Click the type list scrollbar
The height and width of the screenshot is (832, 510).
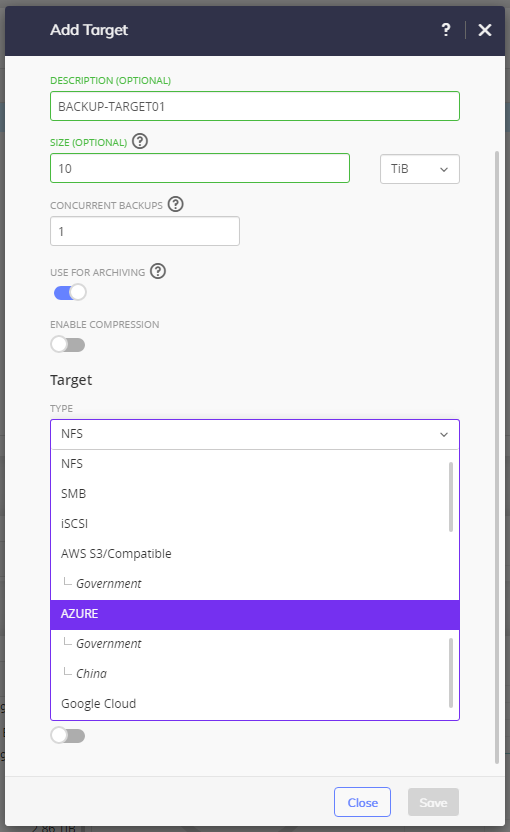pyautogui.click(x=451, y=497)
